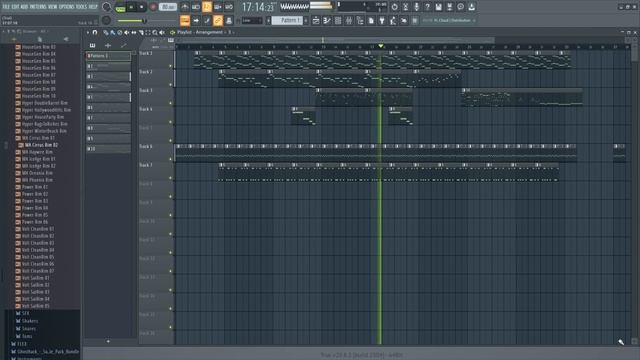The height and width of the screenshot is (360, 640).
Task: Open the TOOLS menu
Action: [81, 7]
